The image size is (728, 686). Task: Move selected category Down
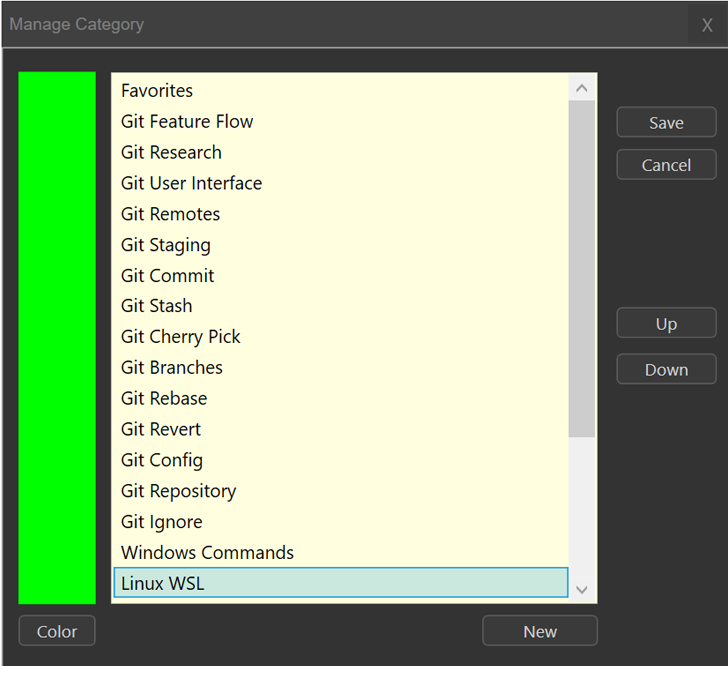point(666,370)
